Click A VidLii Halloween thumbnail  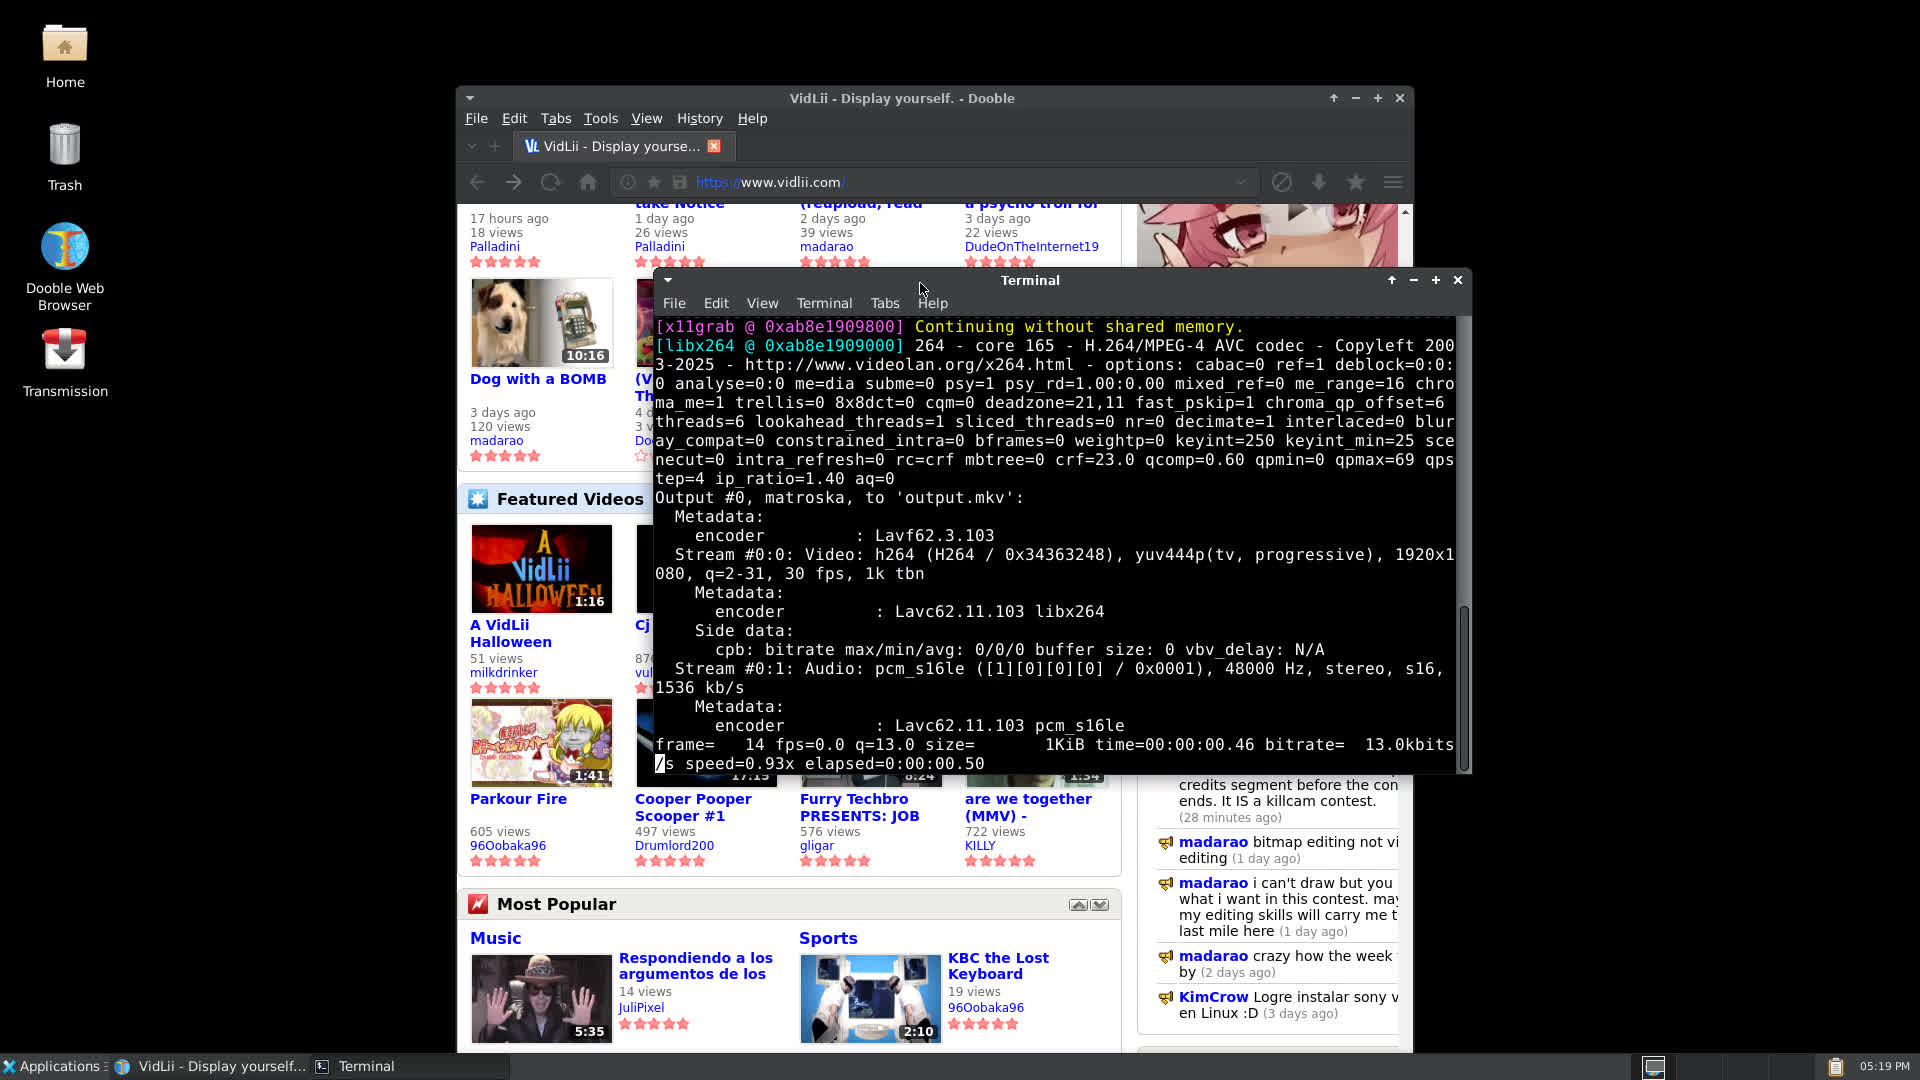[x=542, y=569]
